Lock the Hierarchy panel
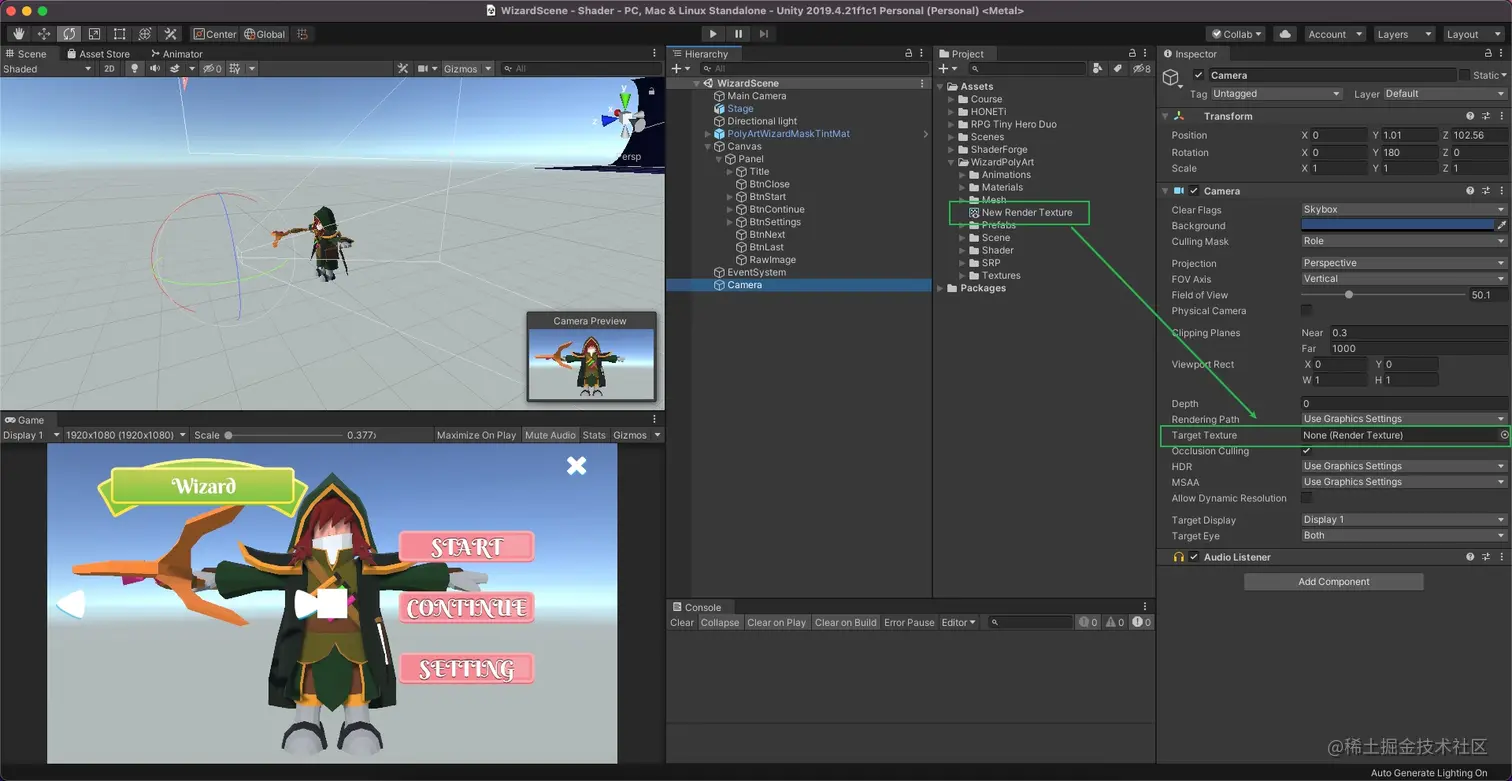 pos(908,54)
